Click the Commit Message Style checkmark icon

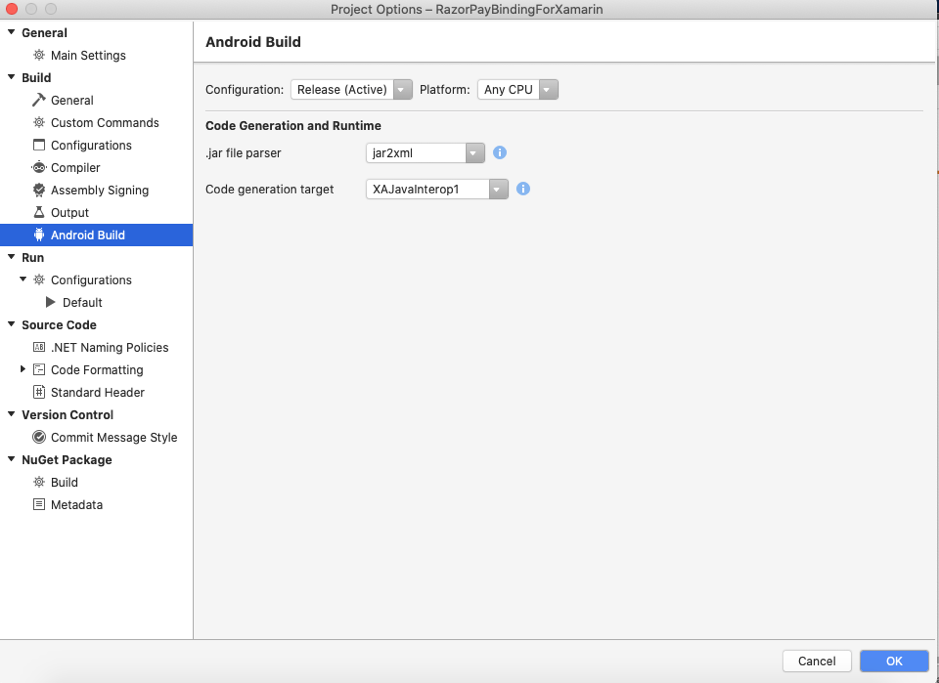coord(39,437)
